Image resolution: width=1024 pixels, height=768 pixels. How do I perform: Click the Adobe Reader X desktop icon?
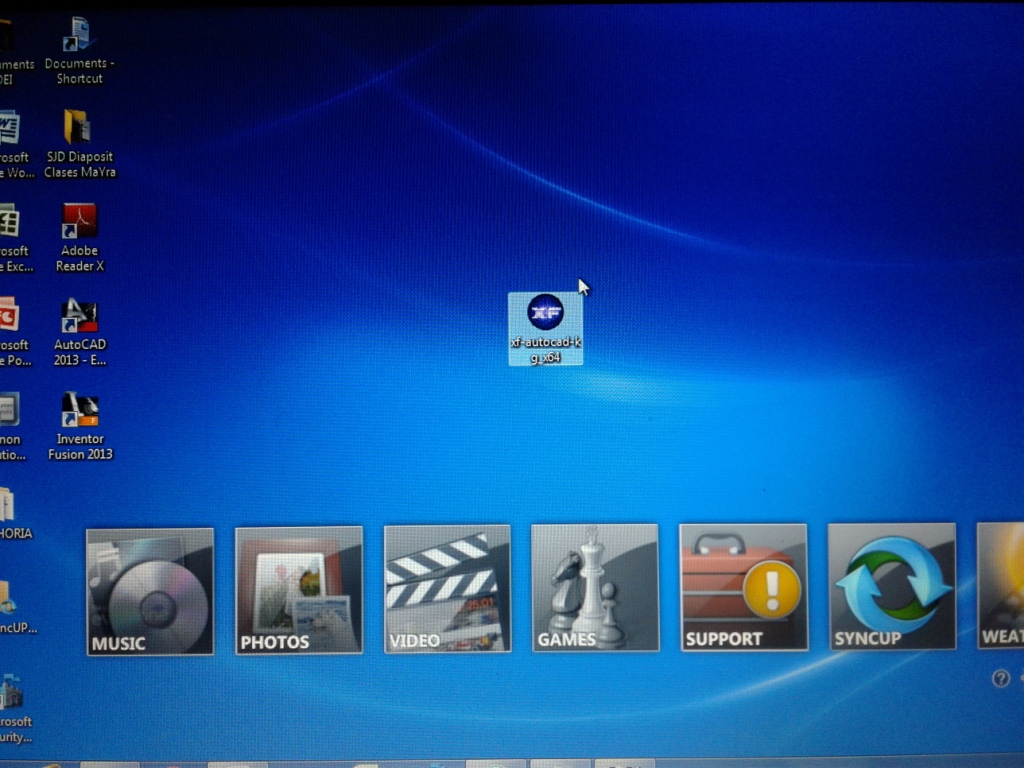[x=79, y=222]
